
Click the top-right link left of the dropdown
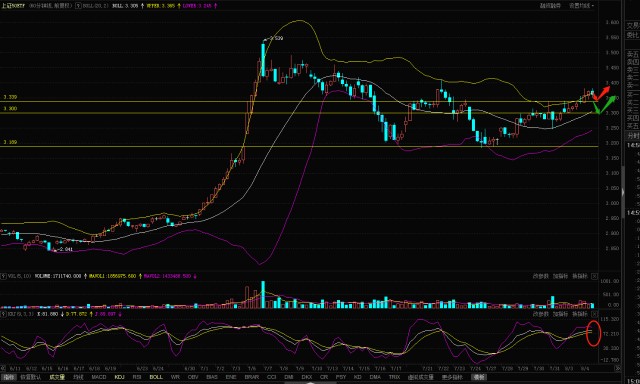point(550,6)
